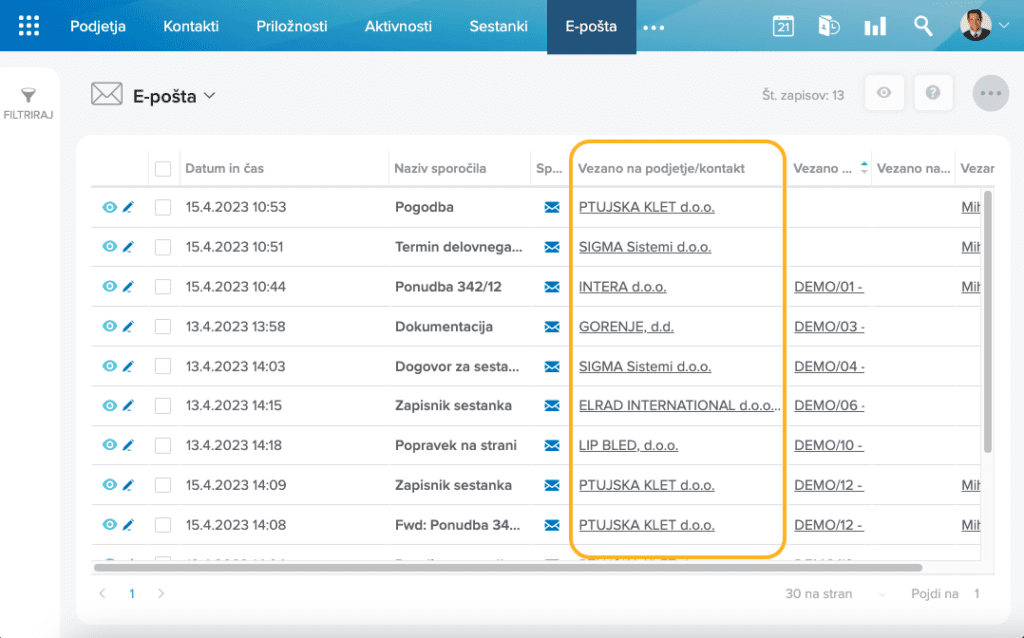Edit Dogovor za sesta... row pencil
Screen dimensions: 1024x638
128,366
